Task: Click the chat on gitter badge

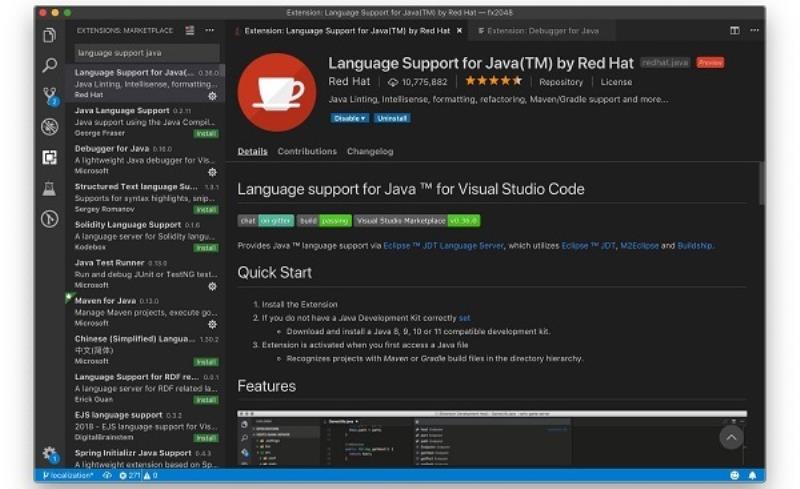Action: pyautogui.click(x=266, y=221)
